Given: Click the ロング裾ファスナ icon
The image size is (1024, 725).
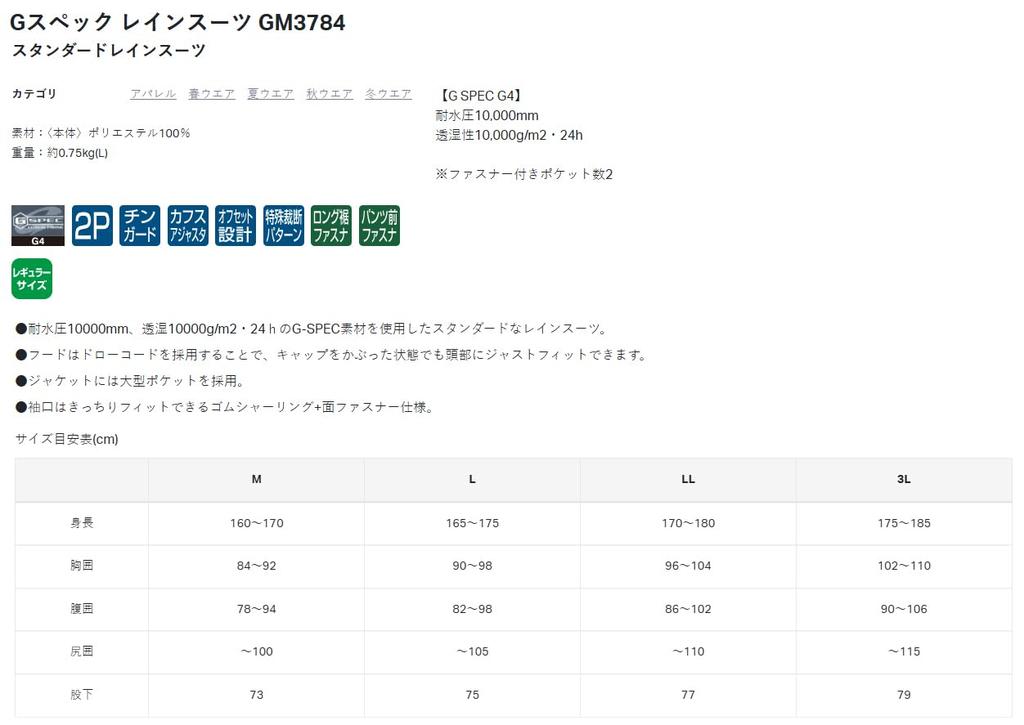Looking at the screenshot, I should (x=330, y=224).
